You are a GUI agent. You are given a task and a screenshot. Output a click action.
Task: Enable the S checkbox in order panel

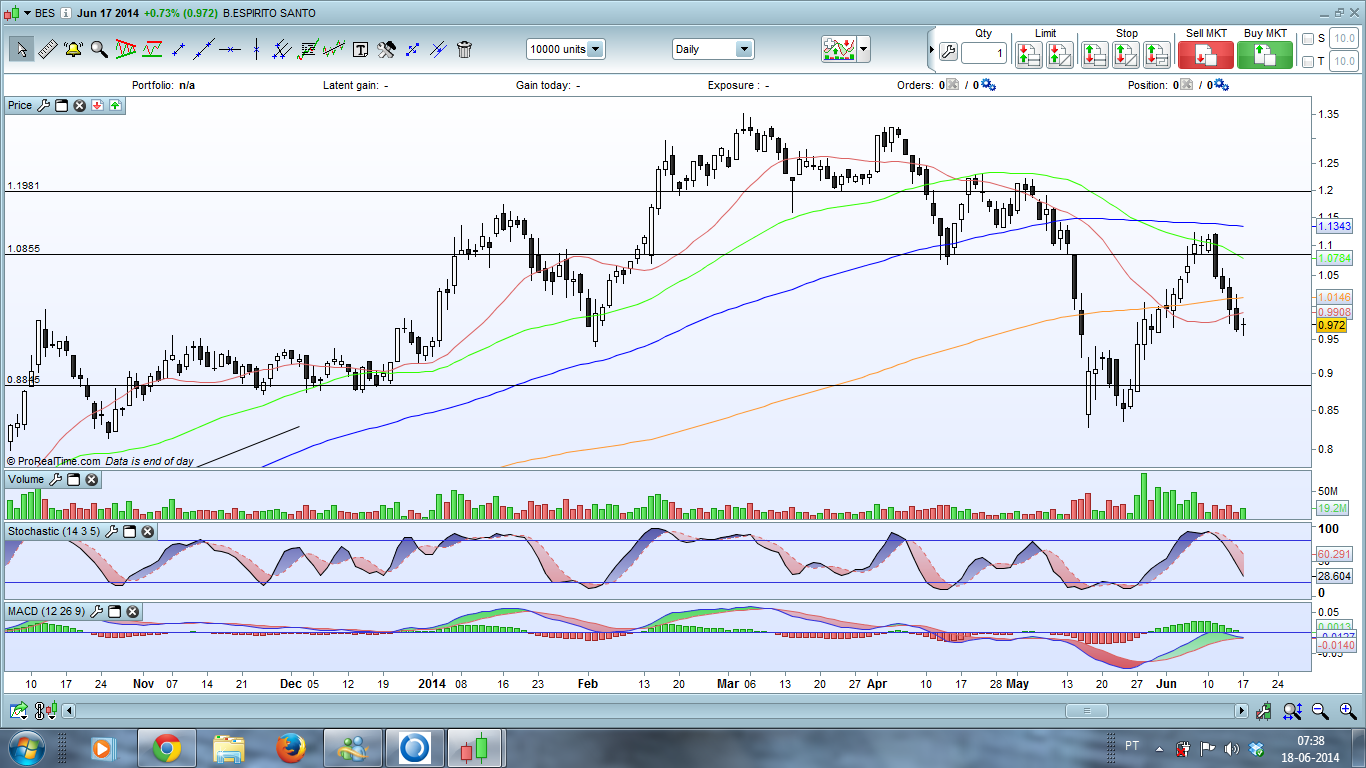pos(1308,39)
